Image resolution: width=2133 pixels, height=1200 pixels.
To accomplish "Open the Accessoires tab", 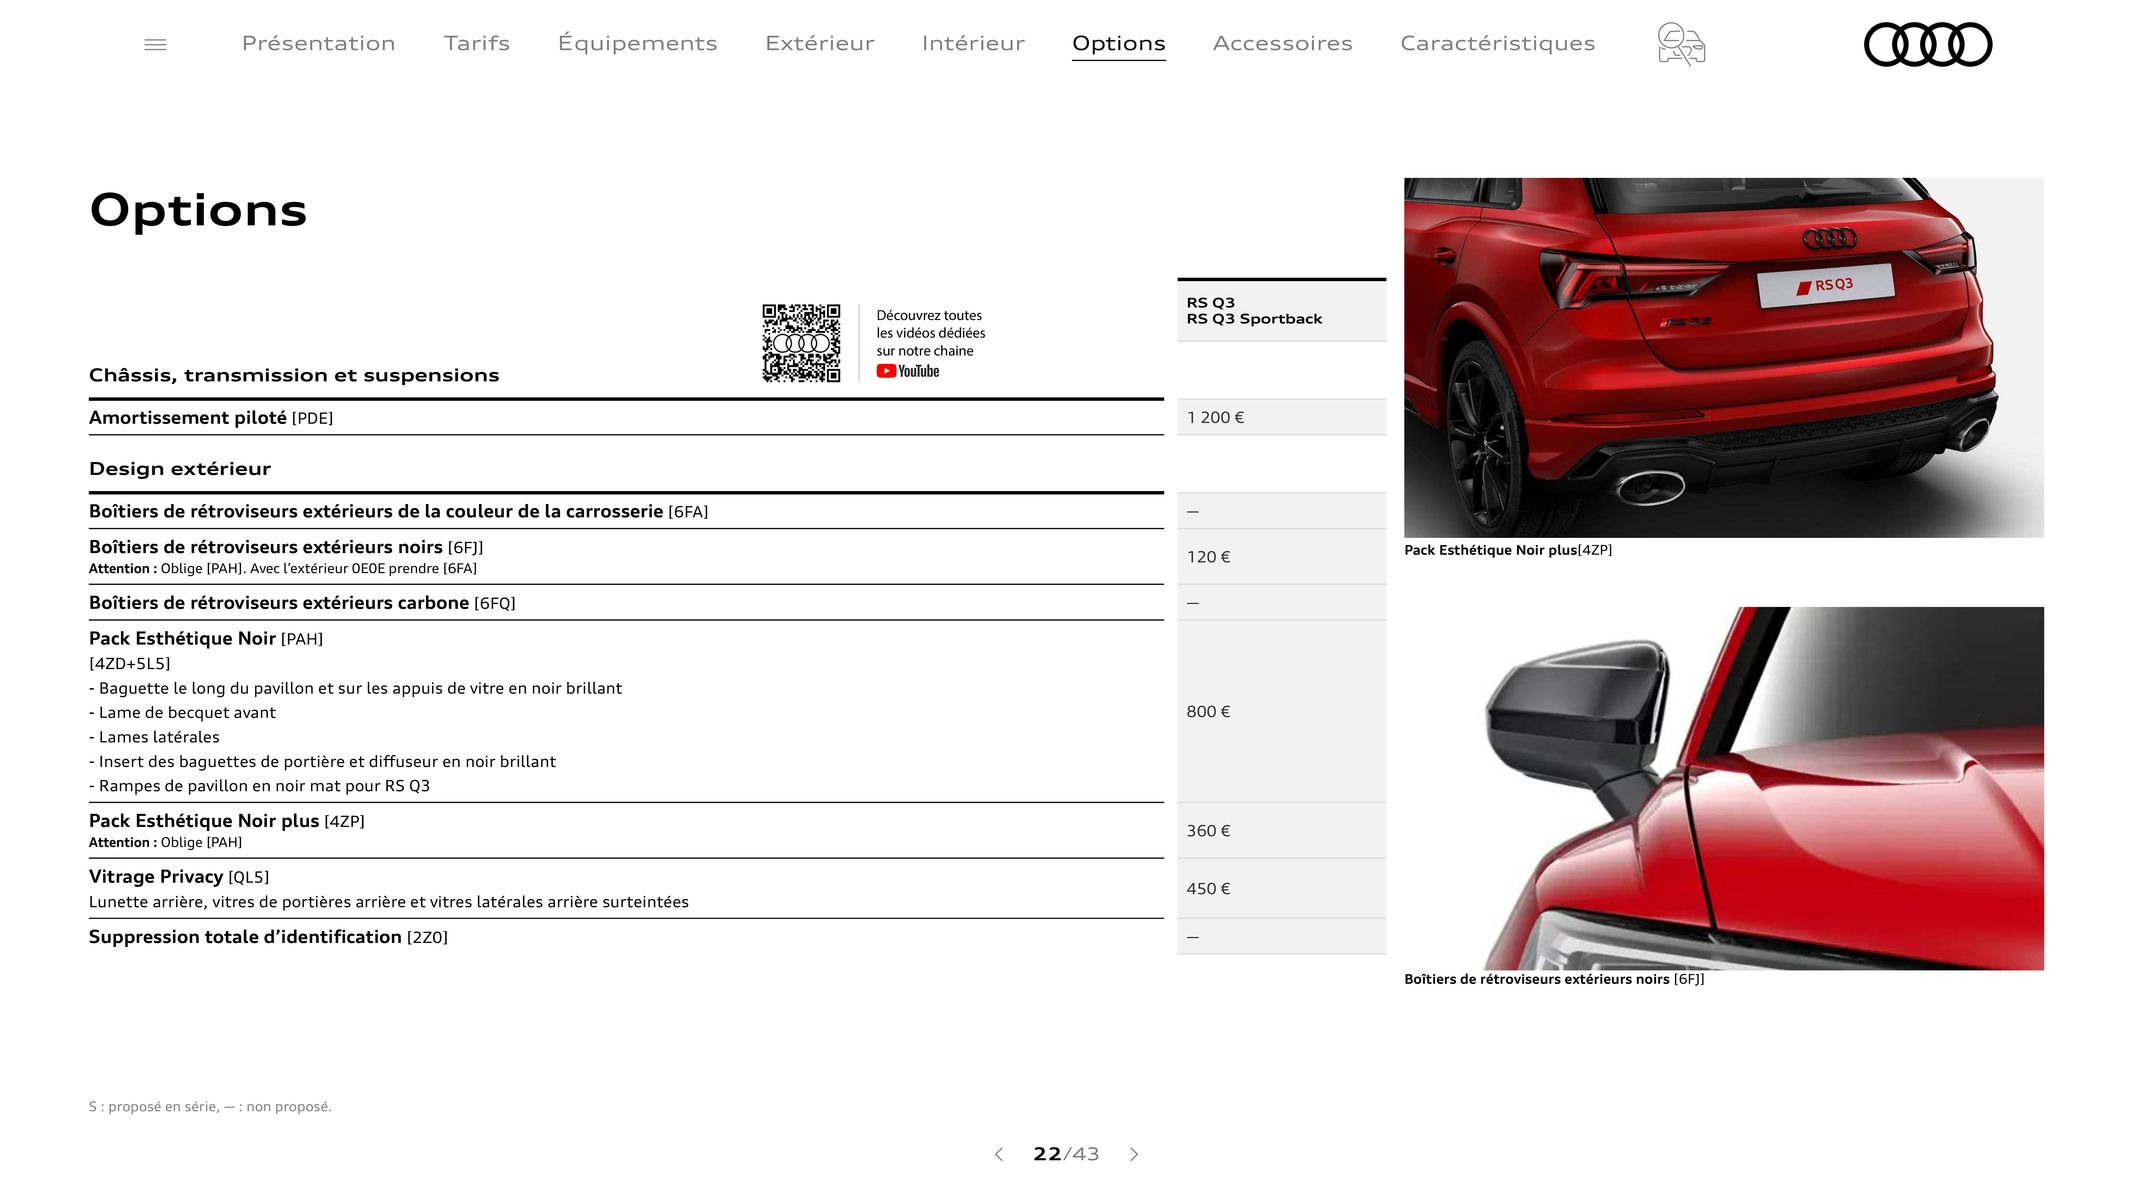I will (x=1282, y=43).
